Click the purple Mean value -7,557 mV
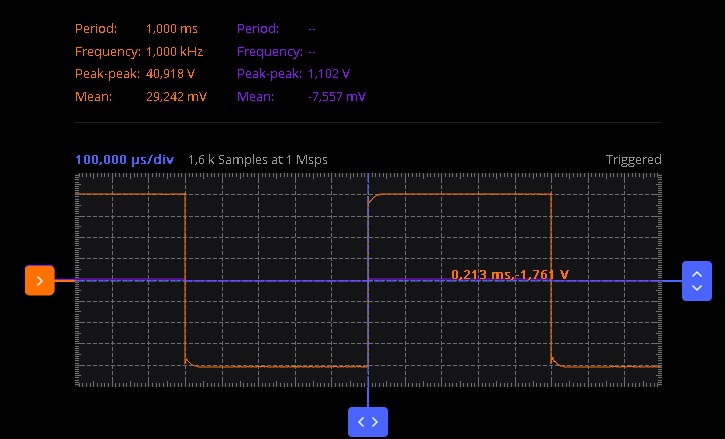This screenshot has width=725, height=439. [337, 96]
